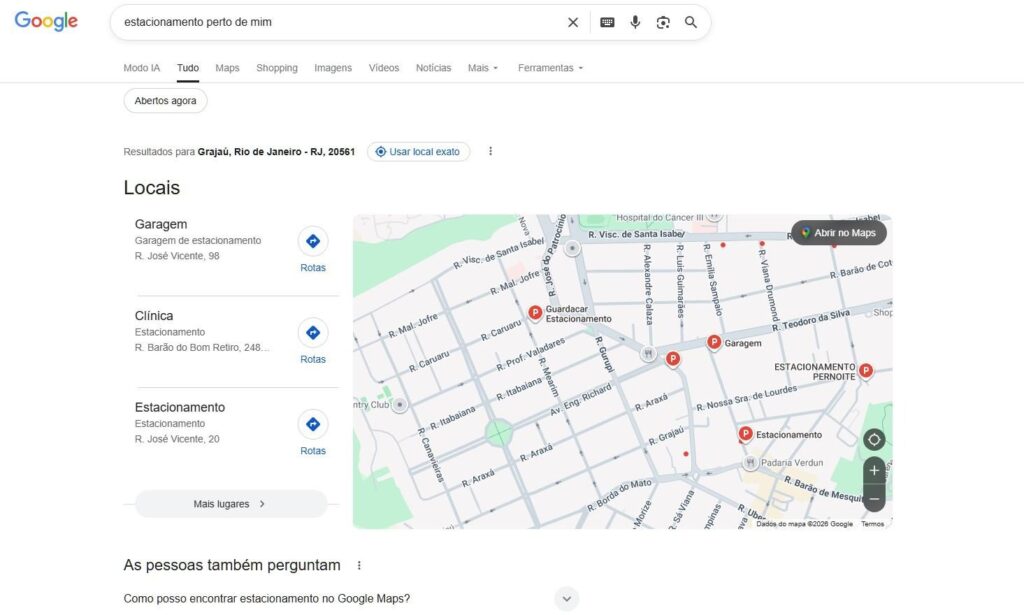Image resolution: width=1024 pixels, height=615 pixels.
Task: Switch to the Imagens tab
Action: tap(332, 67)
